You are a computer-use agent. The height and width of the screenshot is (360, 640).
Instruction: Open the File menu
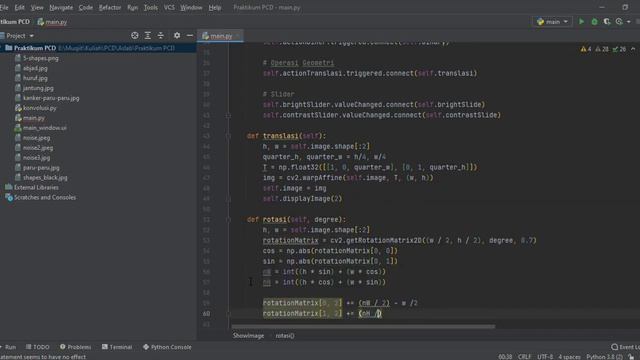click(x=4, y=7)
